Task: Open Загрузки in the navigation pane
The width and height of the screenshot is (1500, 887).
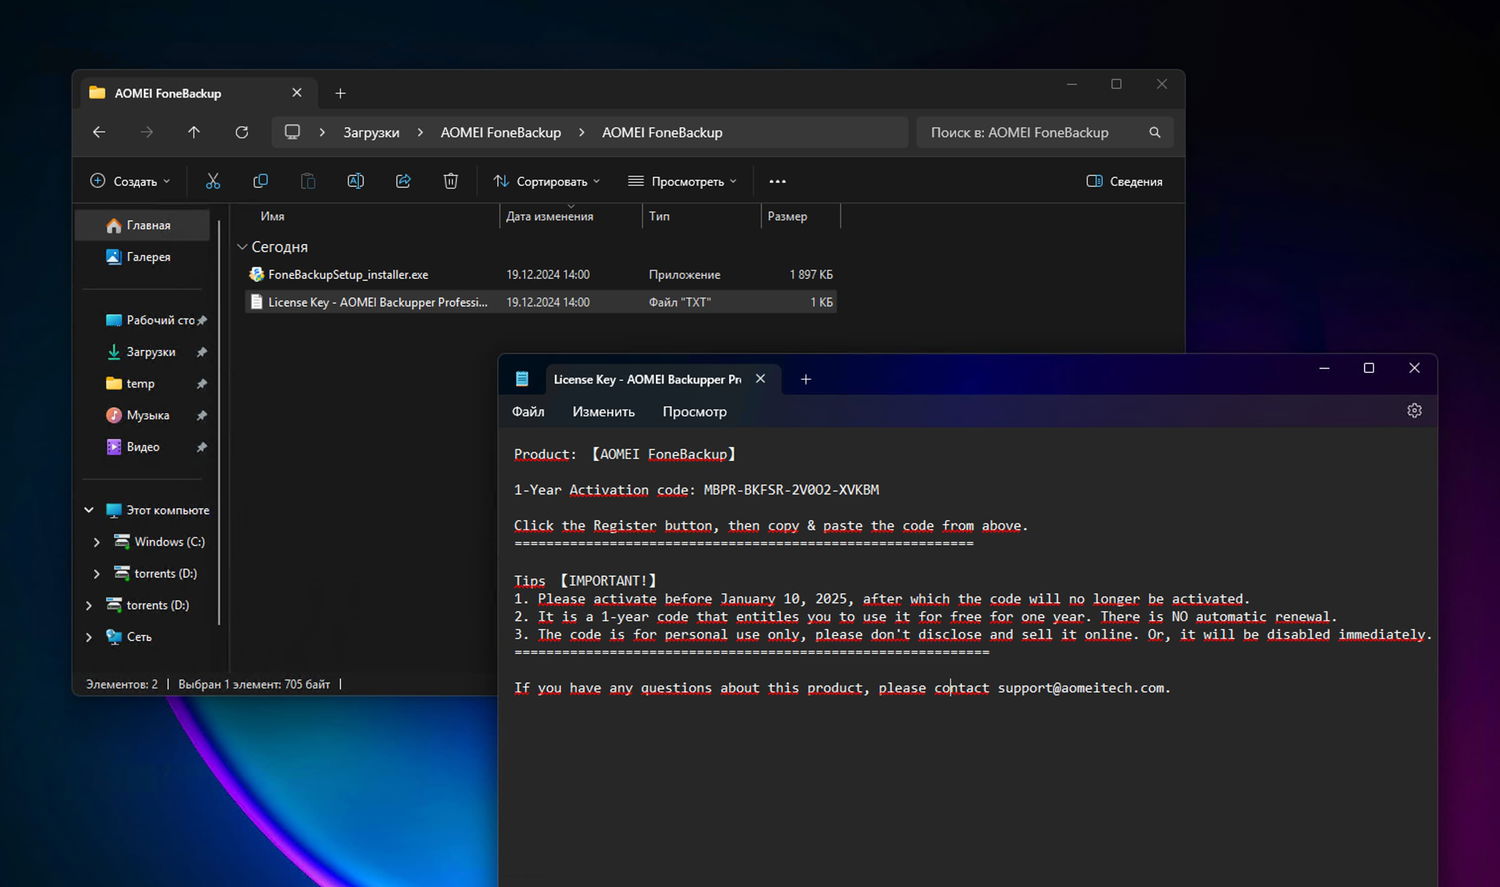Action: click(142, 352)
